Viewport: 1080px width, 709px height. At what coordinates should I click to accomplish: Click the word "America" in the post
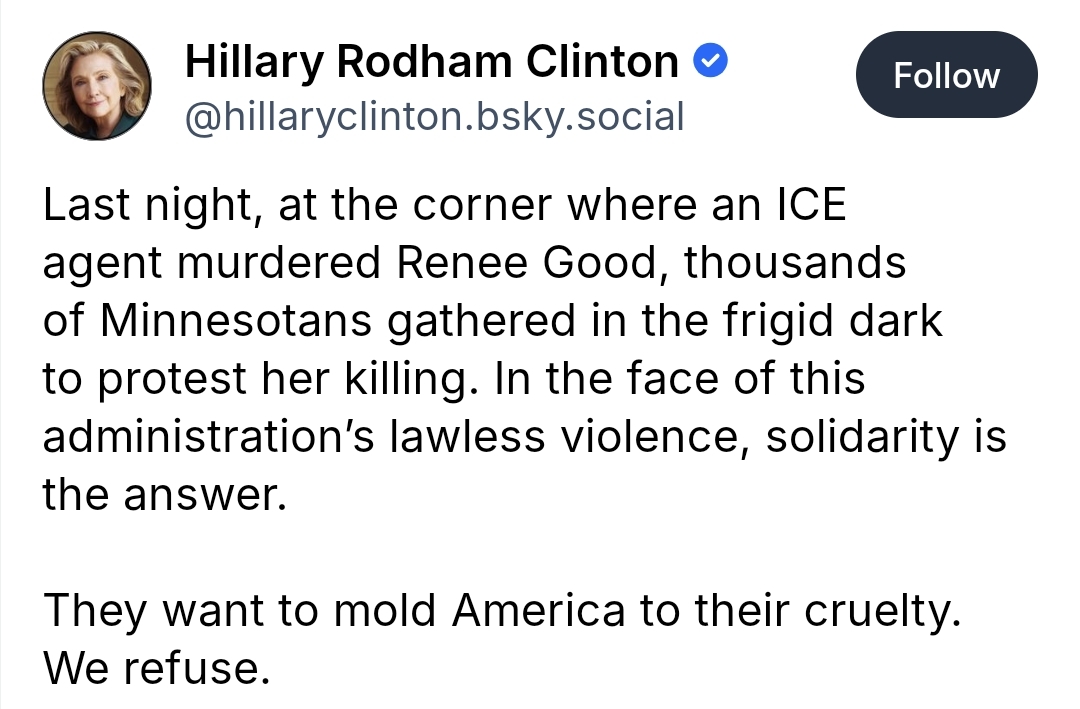click(539, 611)
